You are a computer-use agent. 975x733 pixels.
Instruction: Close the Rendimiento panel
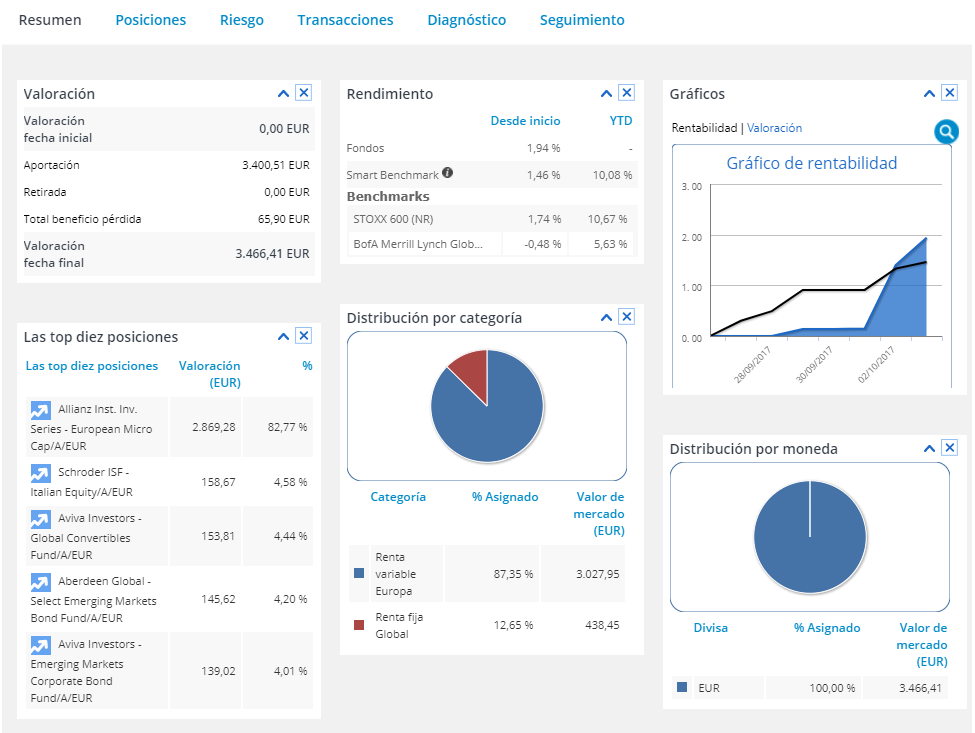(626, 93)
